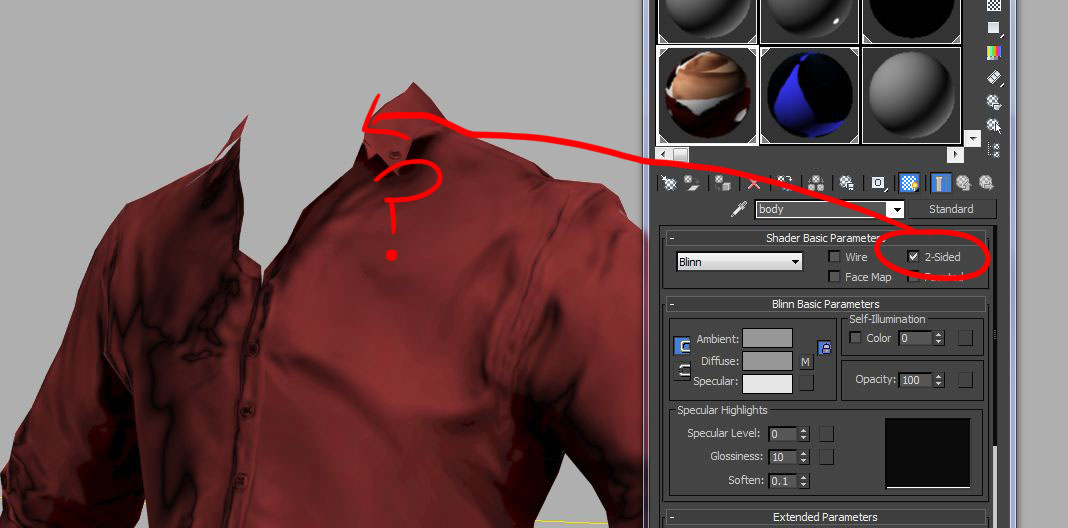This screenshot has height=528, width=1068.
Task: Enable the Self-Illumination Color checkbox
Action: click(855, 338)
